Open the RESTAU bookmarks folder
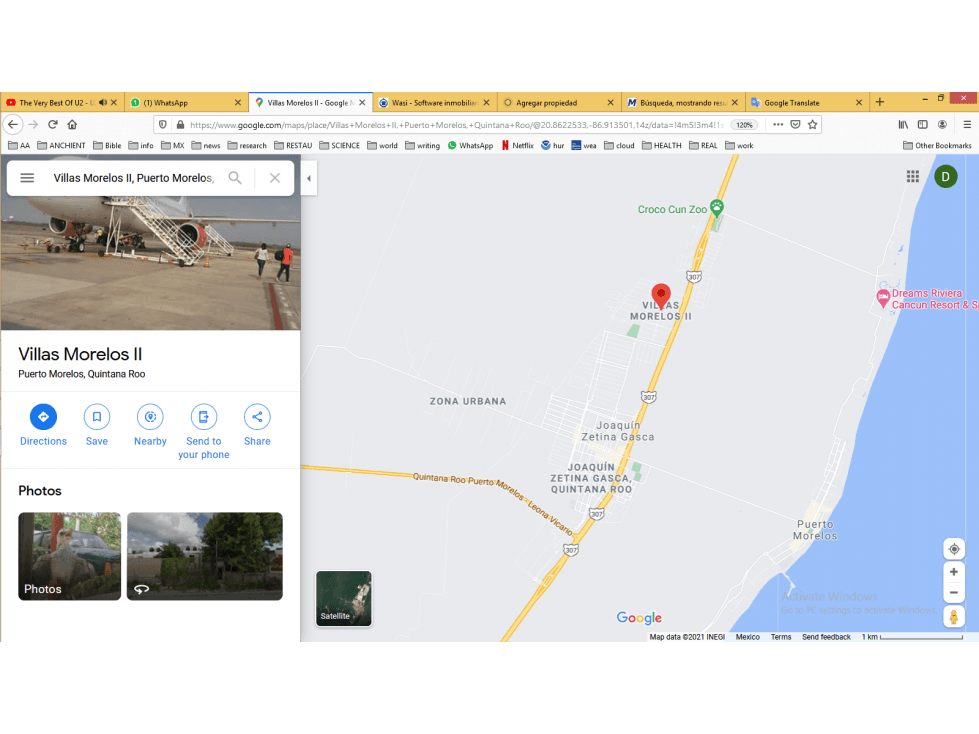 [293, 145]
